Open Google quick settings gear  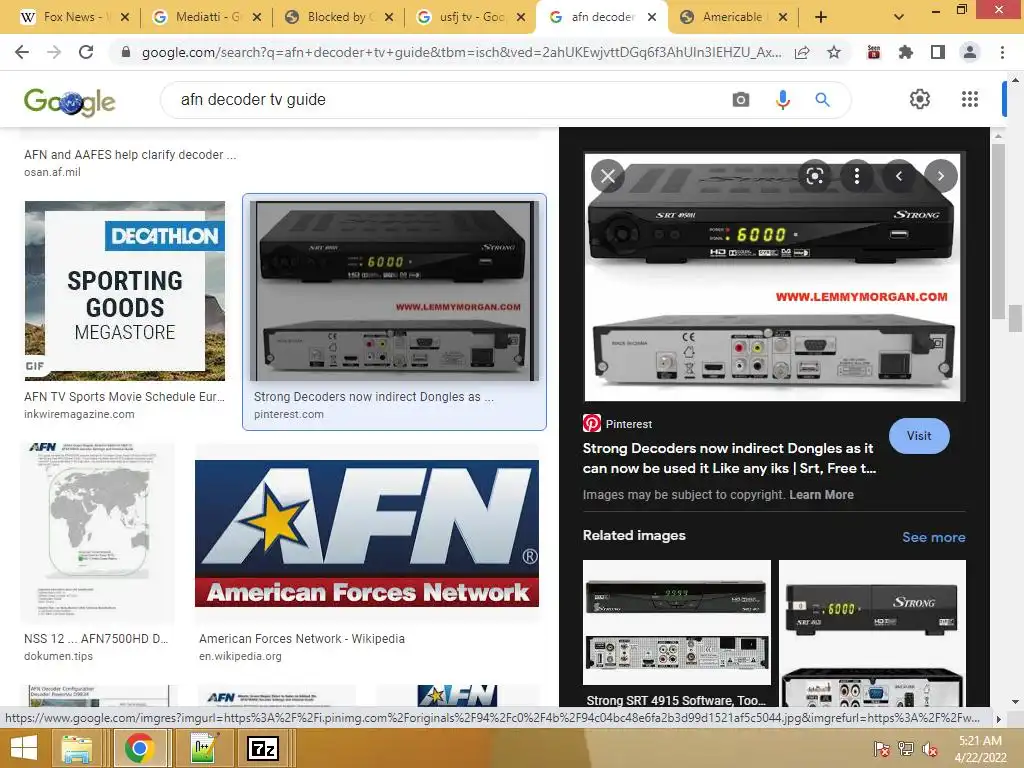920,99
